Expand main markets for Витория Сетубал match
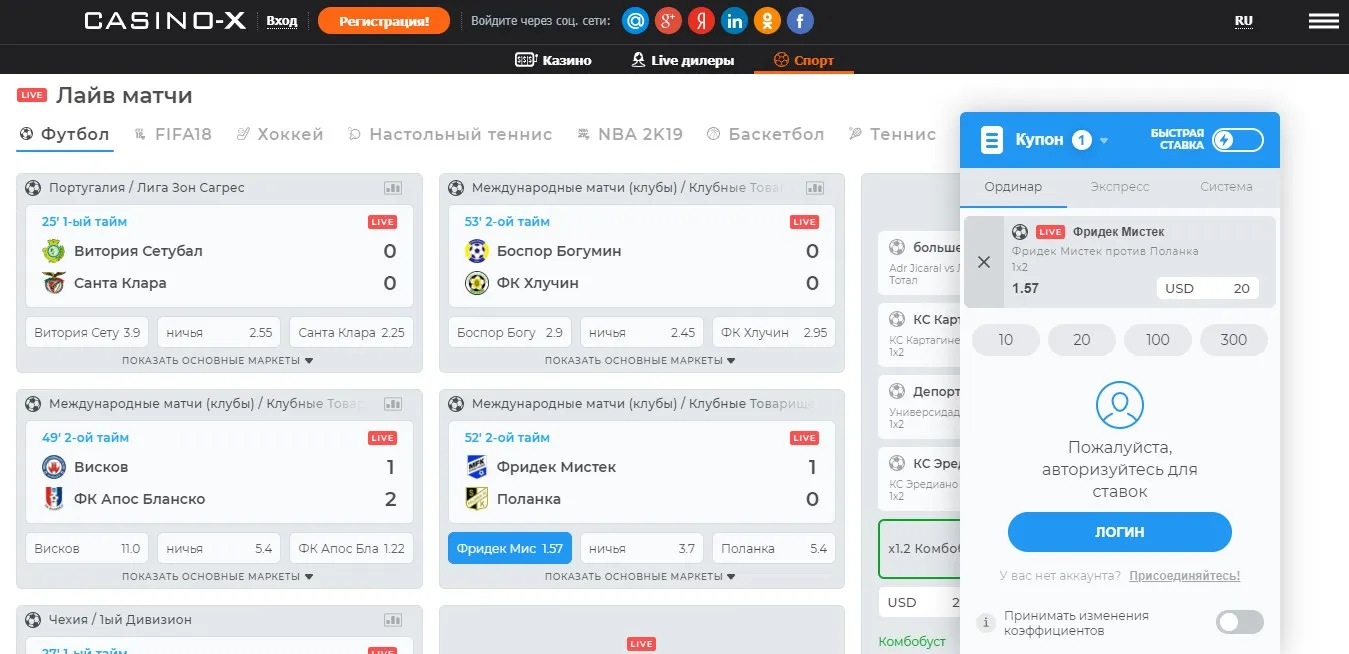The image size is (1349, 654). click(x=218, y=361)
